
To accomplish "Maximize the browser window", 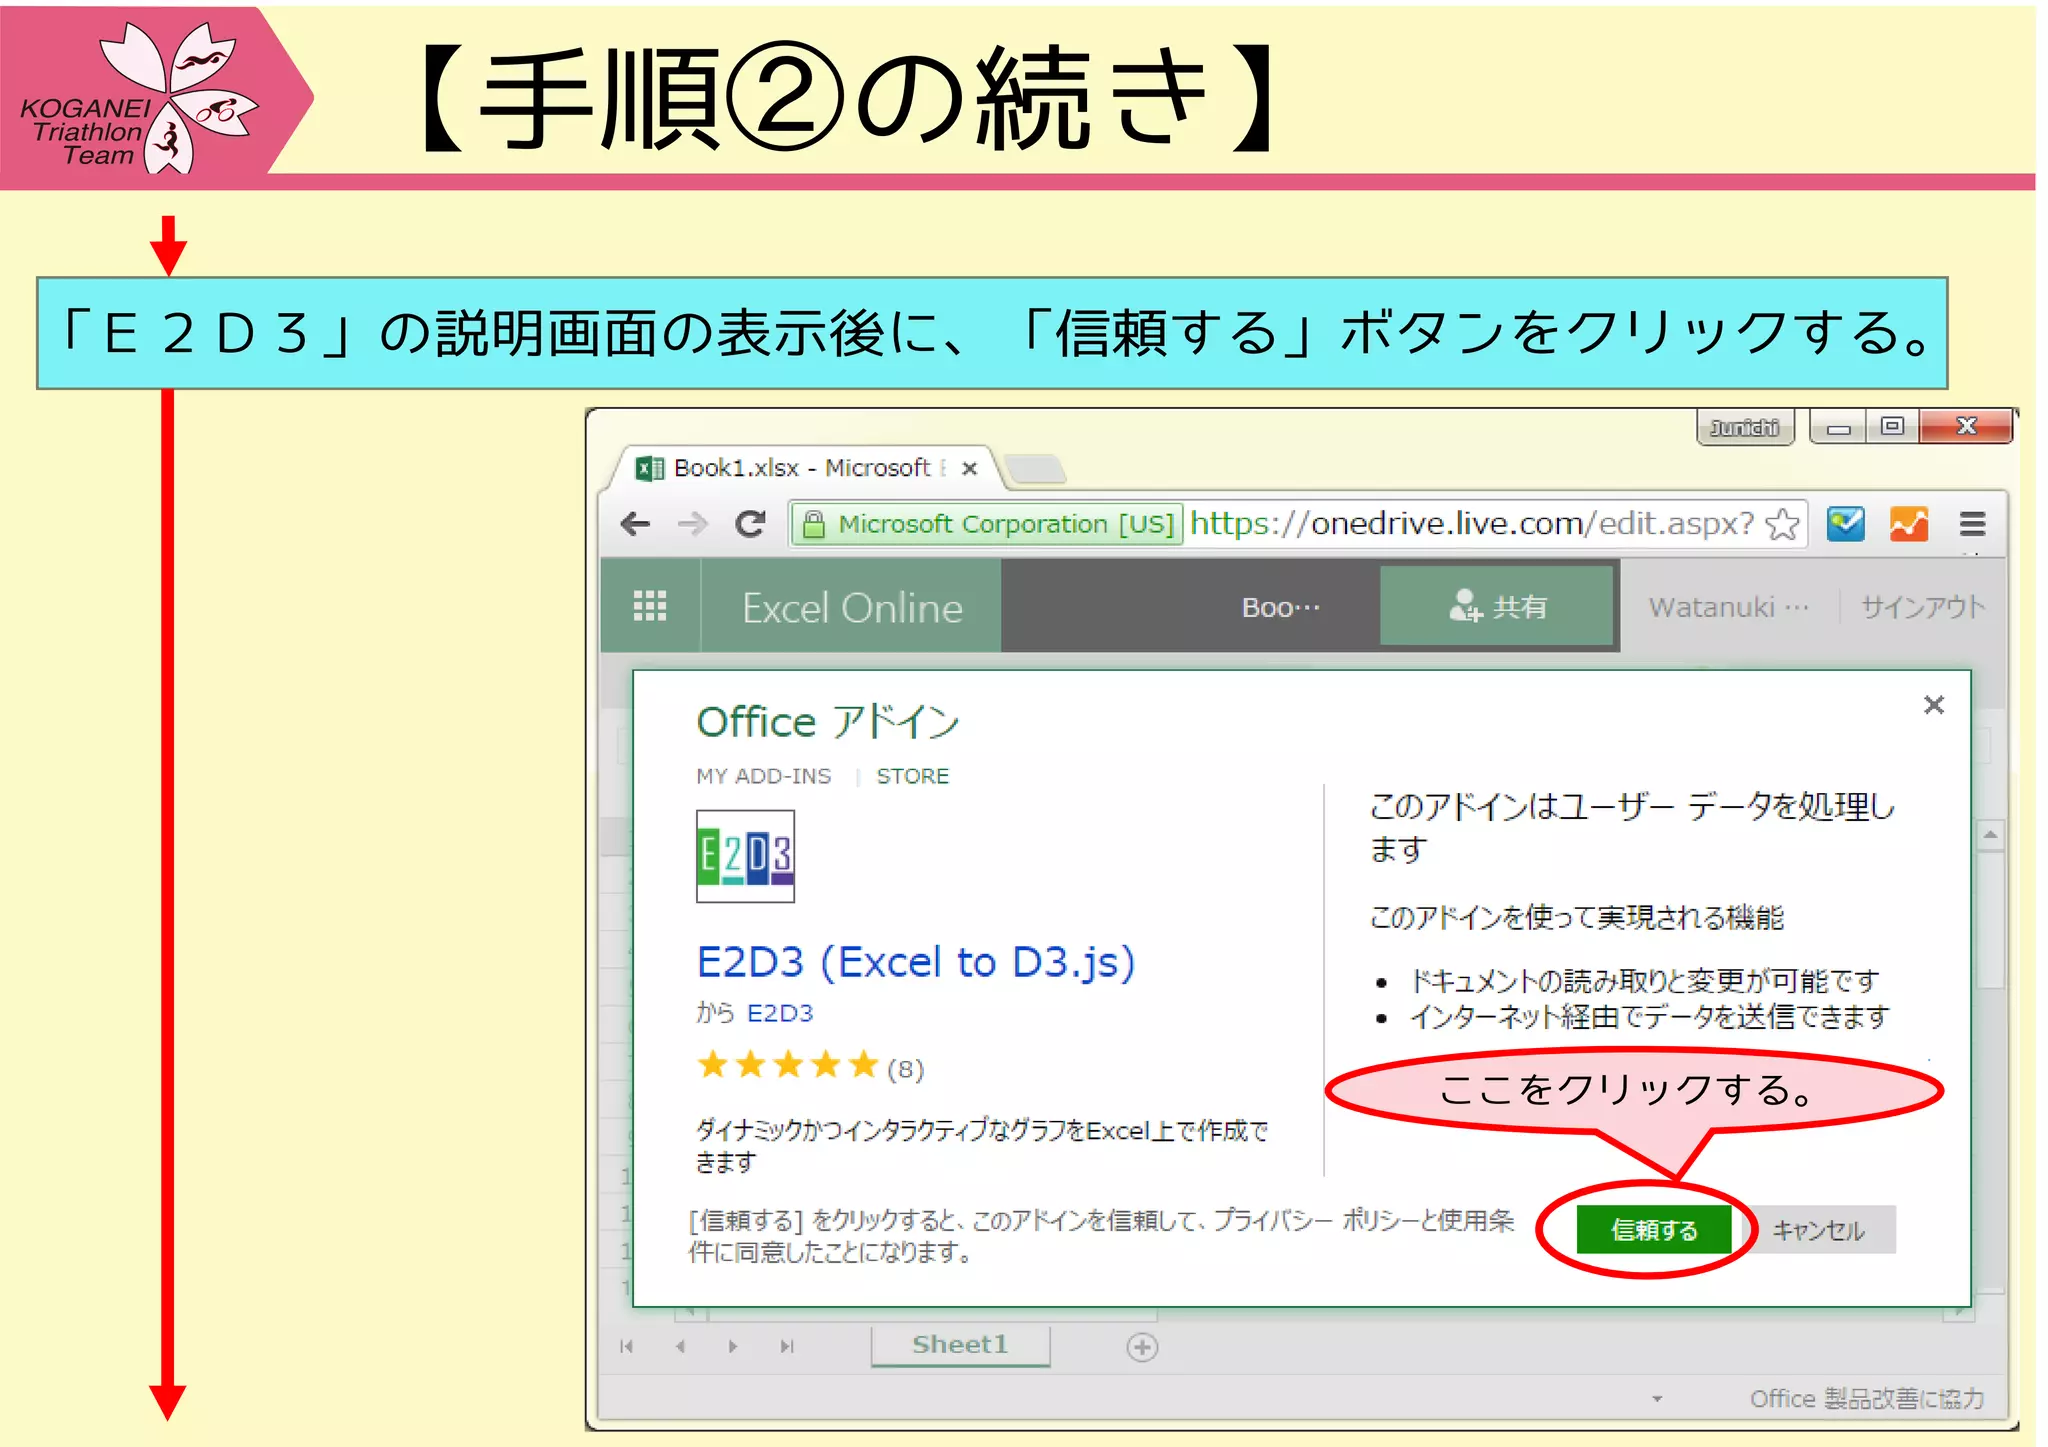I will 1892,426.
